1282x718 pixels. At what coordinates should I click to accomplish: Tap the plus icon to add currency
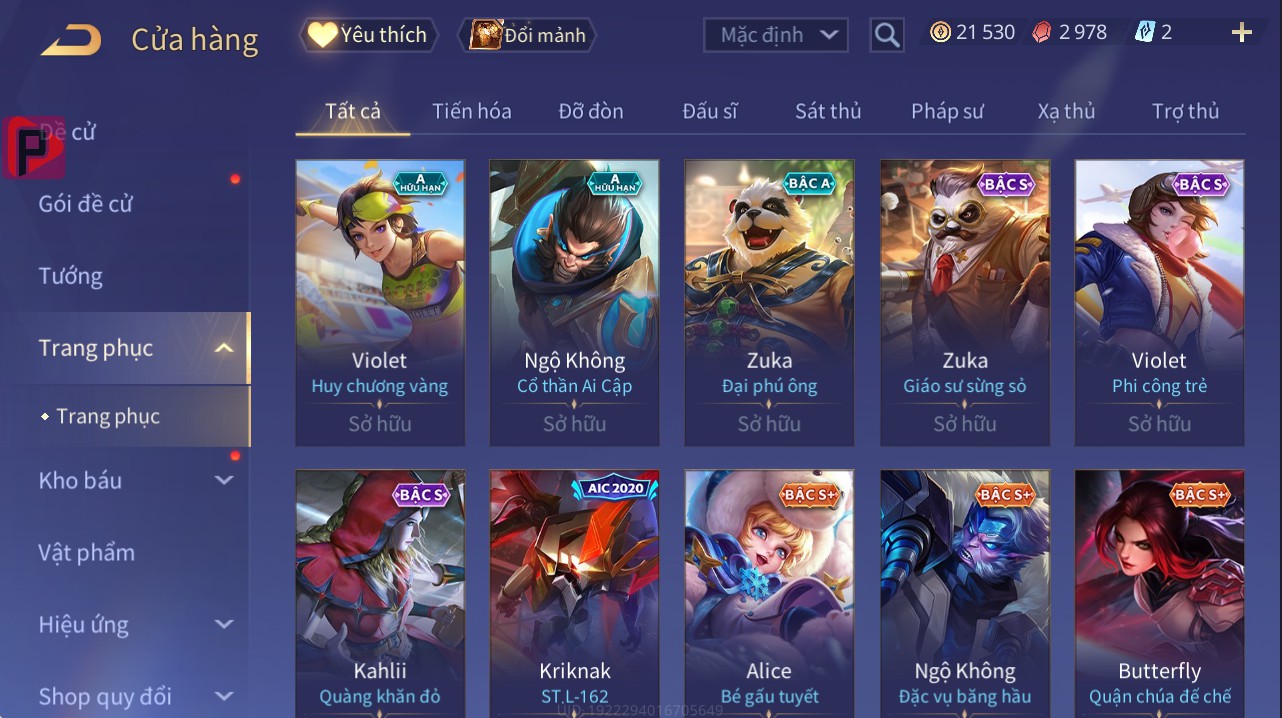1242,33
